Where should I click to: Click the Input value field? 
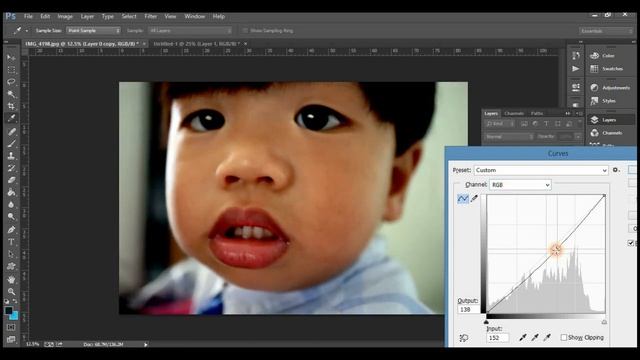(x=497, y=338)
